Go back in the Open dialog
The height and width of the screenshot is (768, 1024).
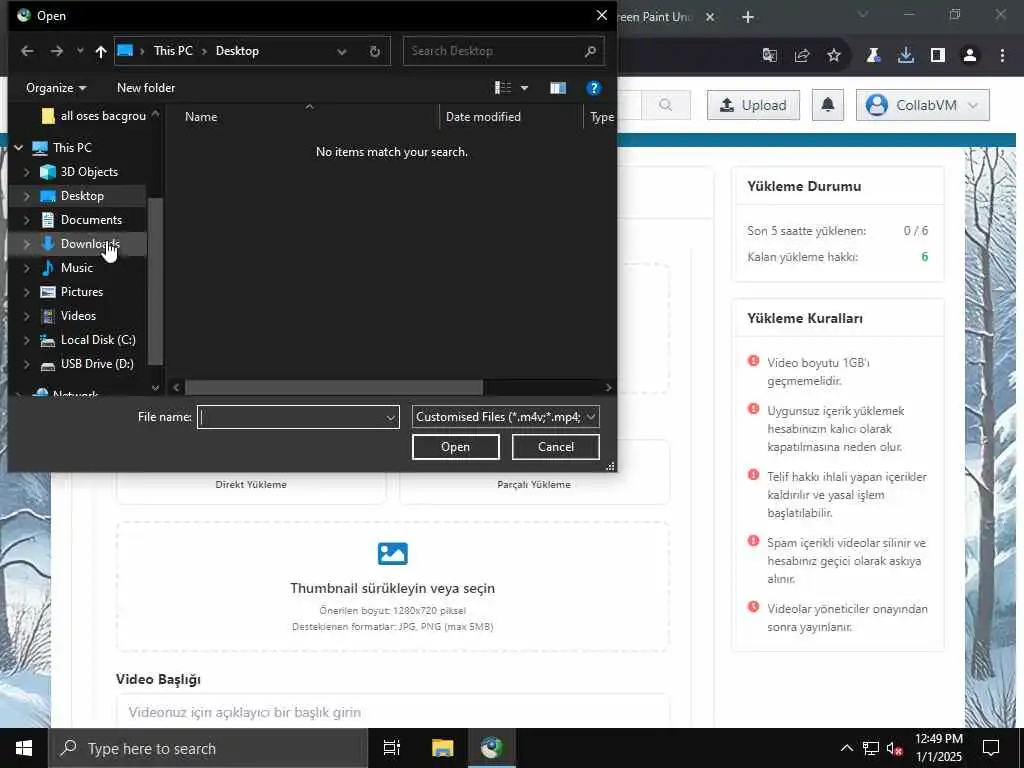coord(27,51)
